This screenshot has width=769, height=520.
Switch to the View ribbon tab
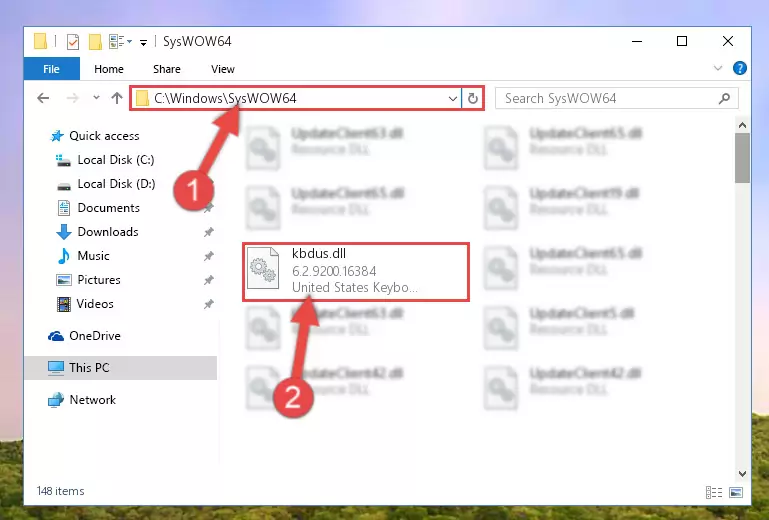pos(223,69)
